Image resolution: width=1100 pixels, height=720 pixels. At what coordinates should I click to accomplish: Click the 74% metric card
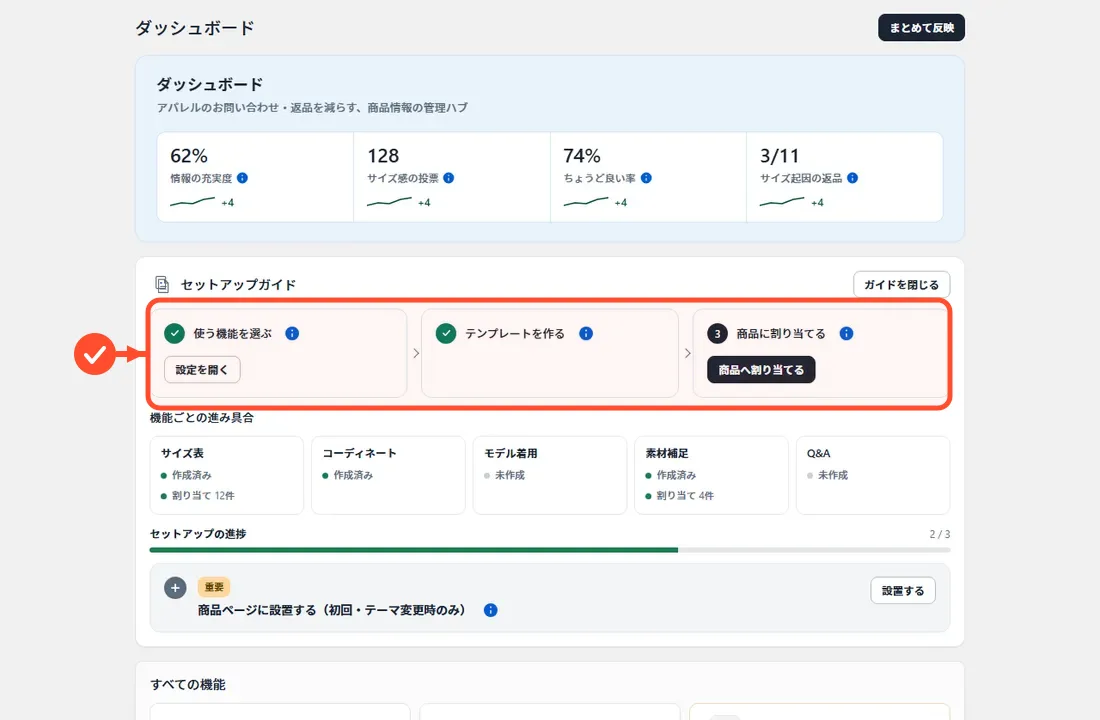[648, 177]
